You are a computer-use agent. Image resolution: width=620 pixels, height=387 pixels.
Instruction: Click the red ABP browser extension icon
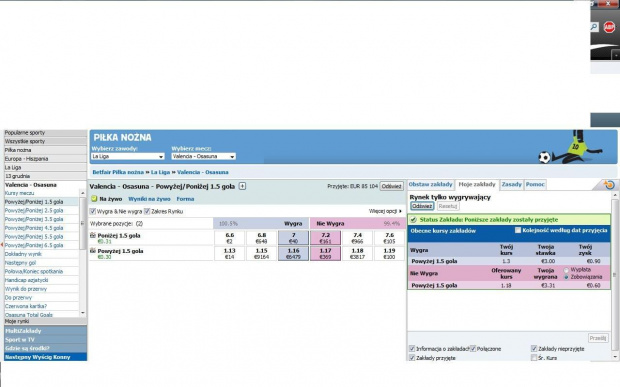tap(609, 27)
